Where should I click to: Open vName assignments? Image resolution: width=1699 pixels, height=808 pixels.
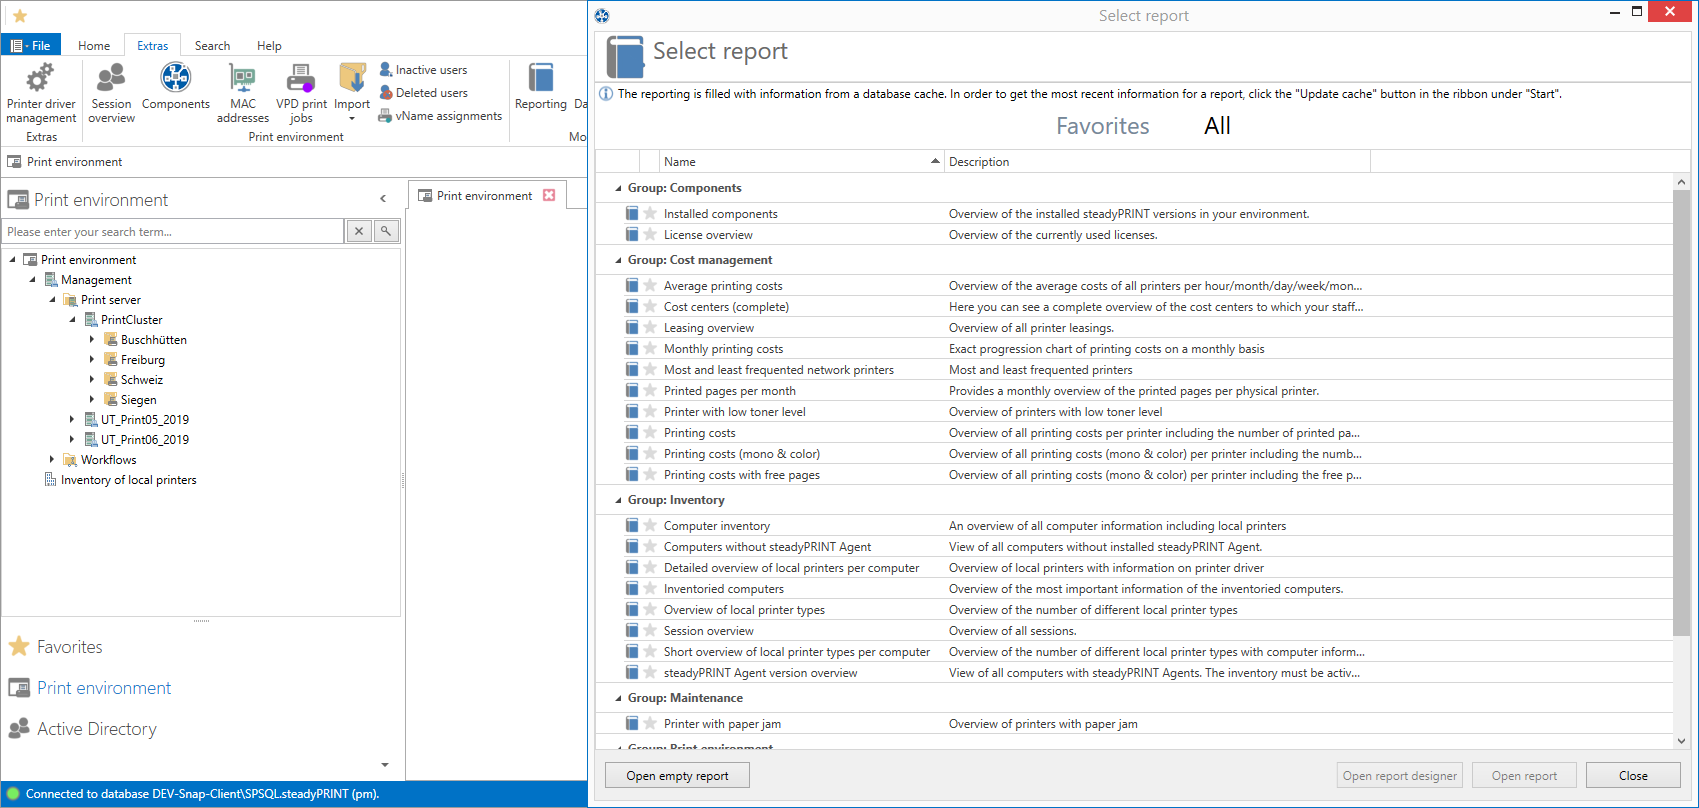coord(440,116)
